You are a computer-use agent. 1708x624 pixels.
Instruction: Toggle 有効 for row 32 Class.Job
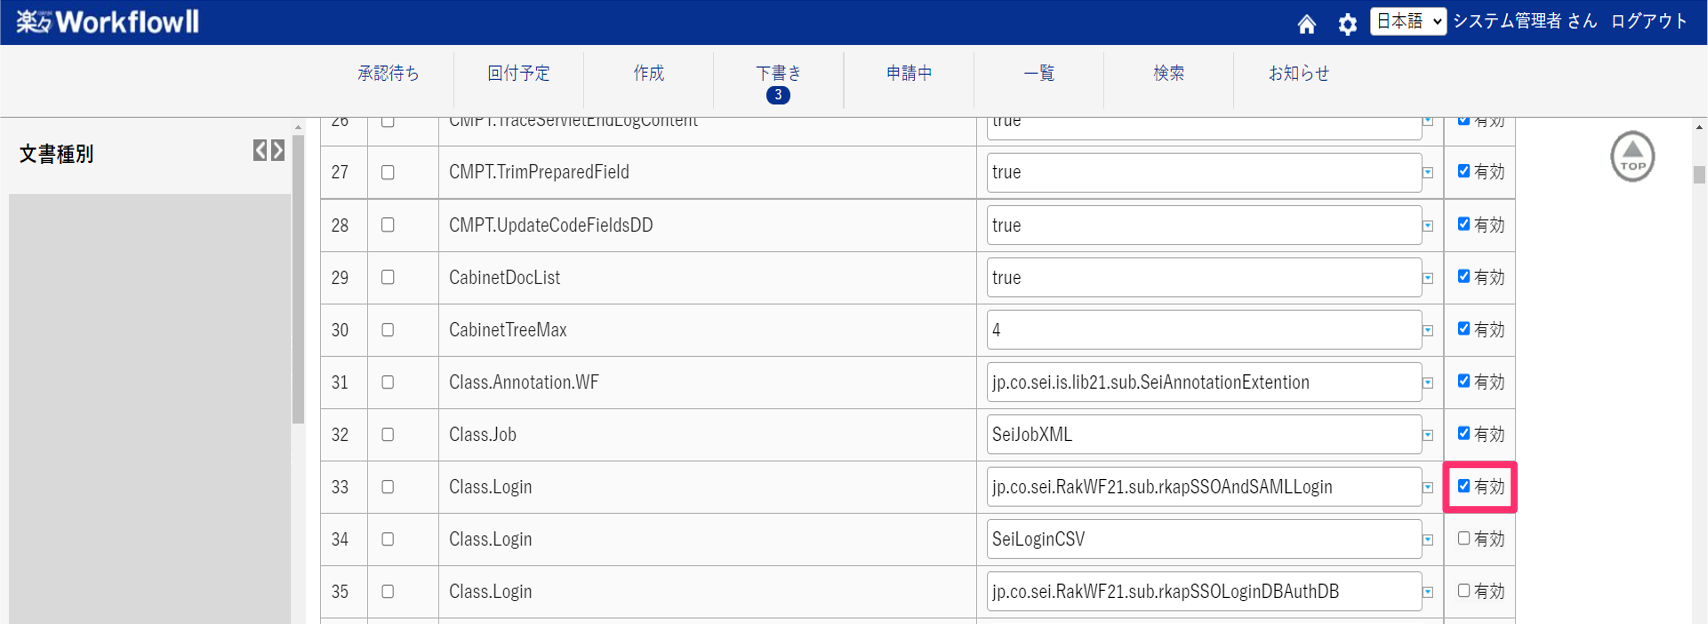pyautogui.click(x=1464, y=433)
